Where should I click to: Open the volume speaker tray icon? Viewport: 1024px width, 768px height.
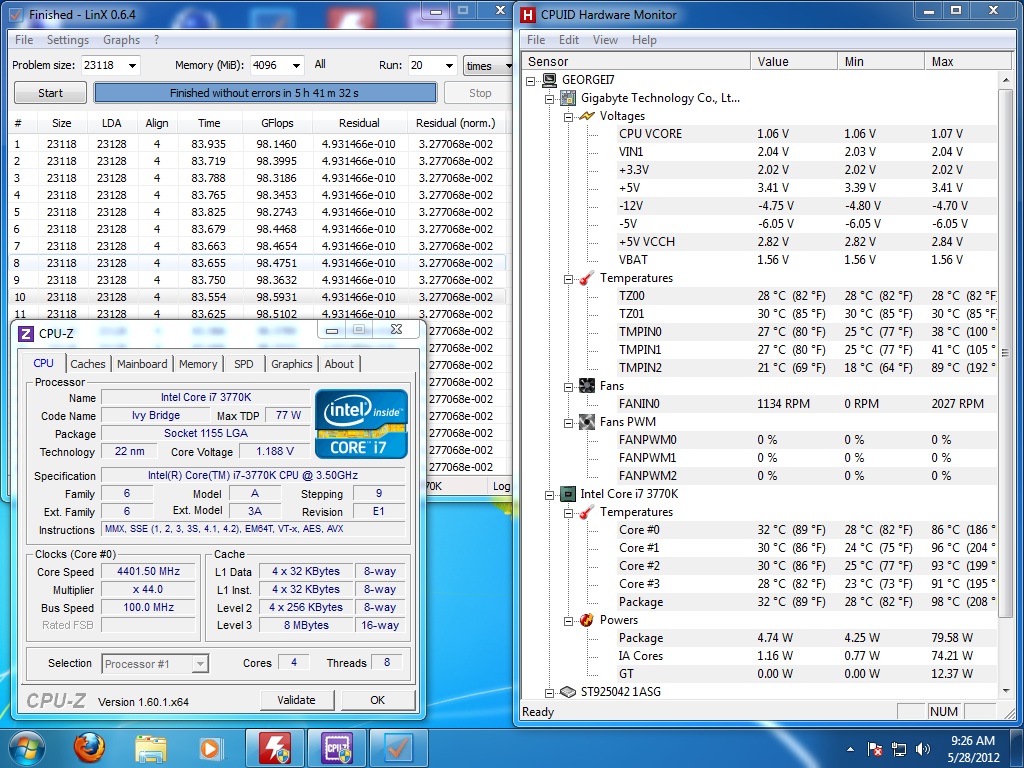coord(923,748)
